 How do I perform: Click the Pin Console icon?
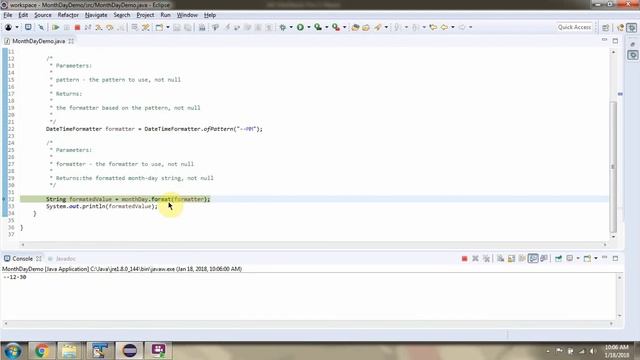tap(558, 258)
